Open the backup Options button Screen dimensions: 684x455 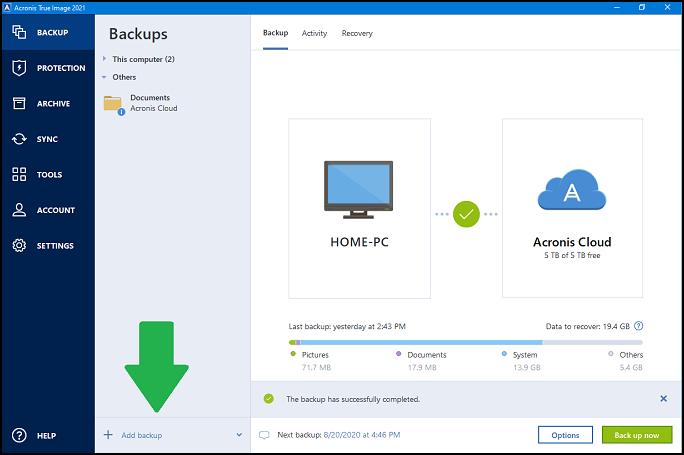pos(565,435)
